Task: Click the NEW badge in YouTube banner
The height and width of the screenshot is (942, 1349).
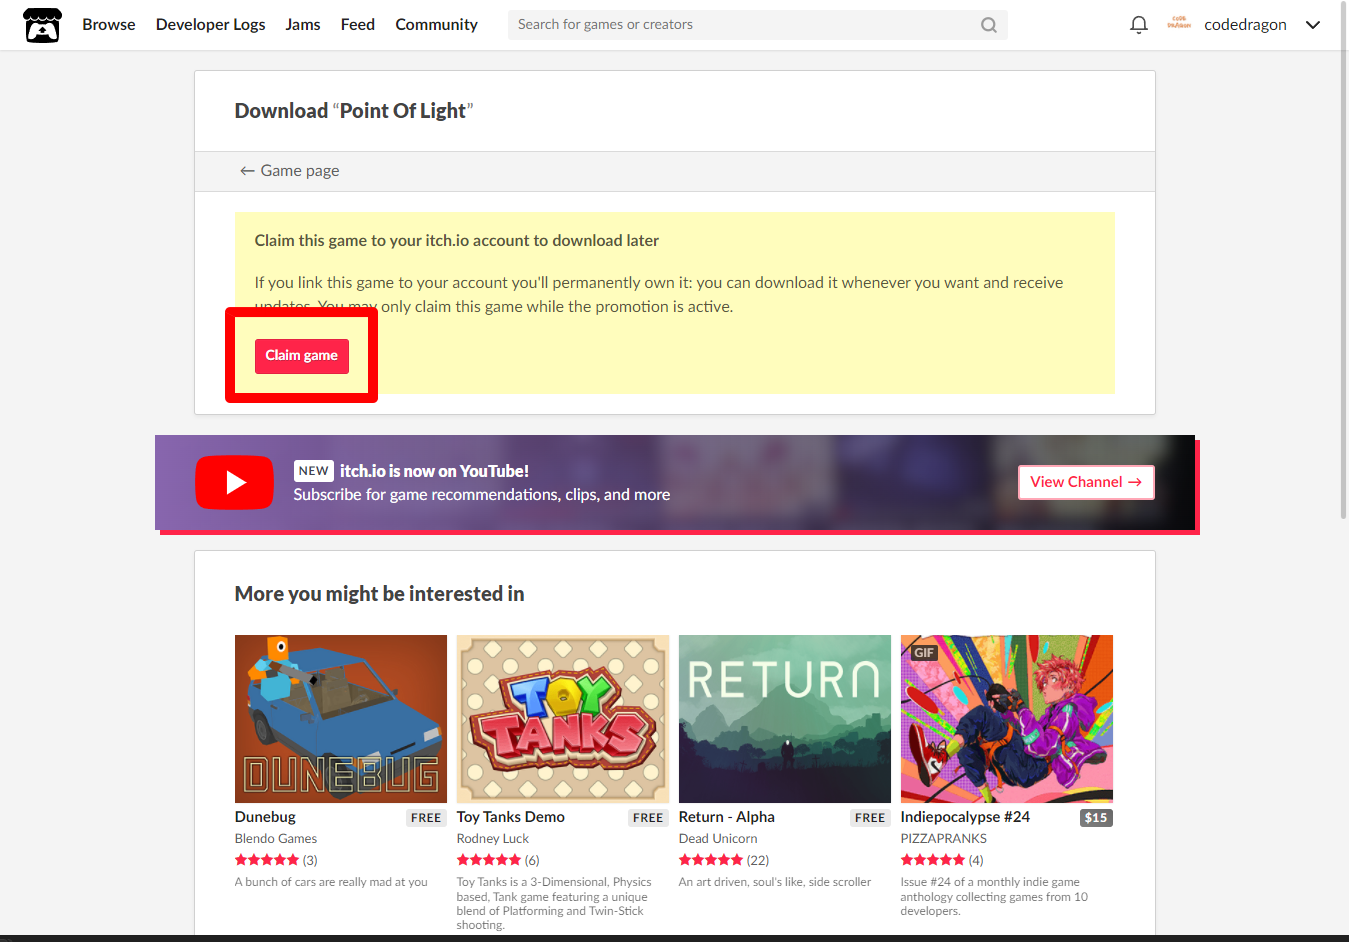Action: click(313, 471)
